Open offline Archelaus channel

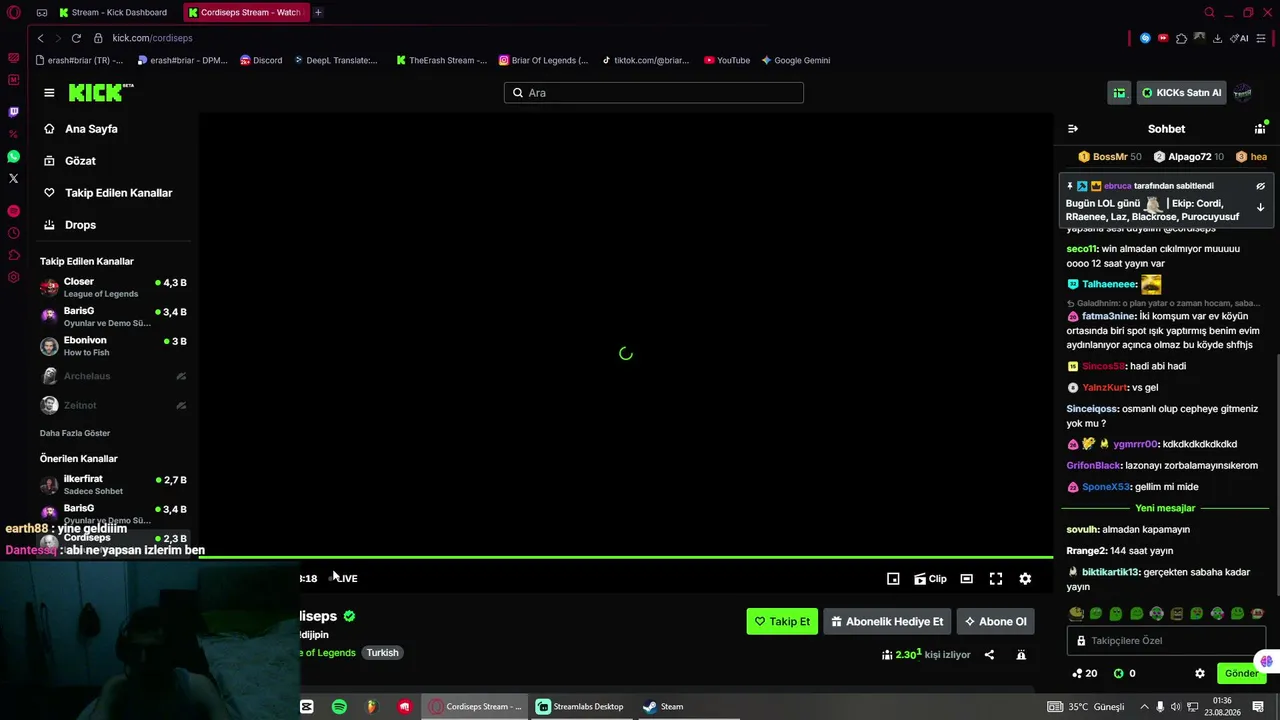113,376
